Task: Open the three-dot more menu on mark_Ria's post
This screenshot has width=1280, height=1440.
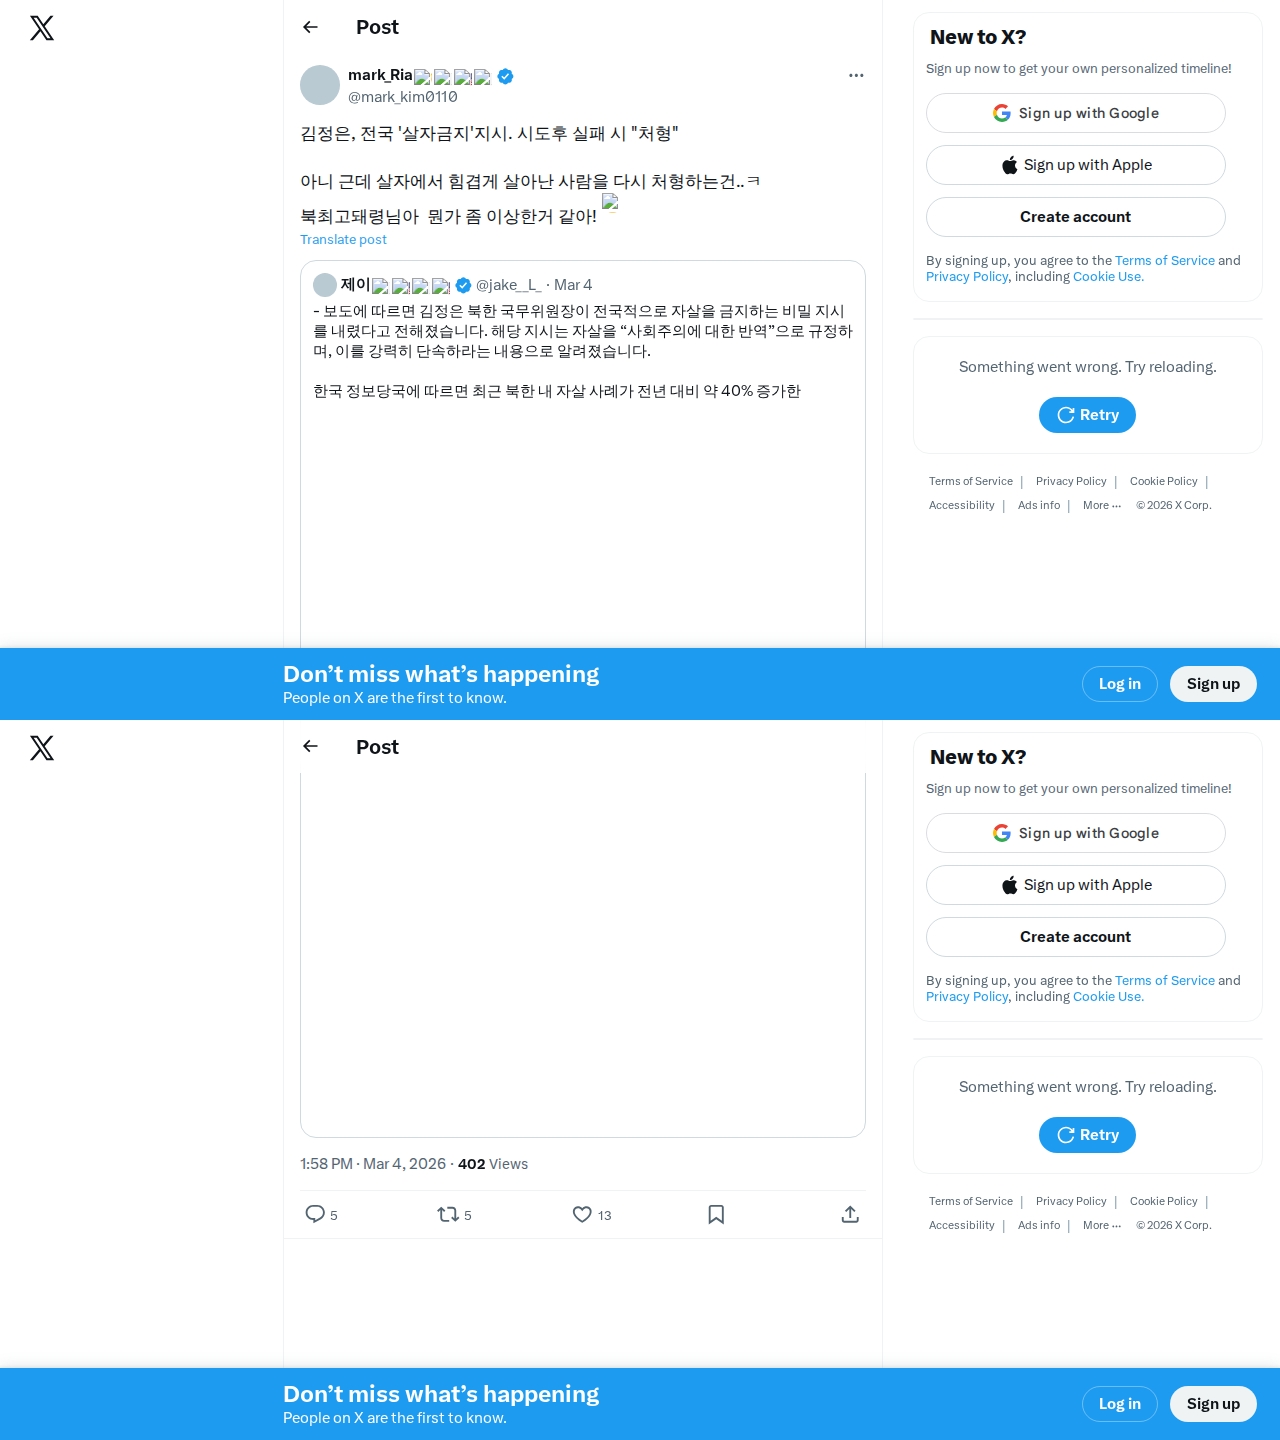Action: pyautogui.click(x=856, y=75)
